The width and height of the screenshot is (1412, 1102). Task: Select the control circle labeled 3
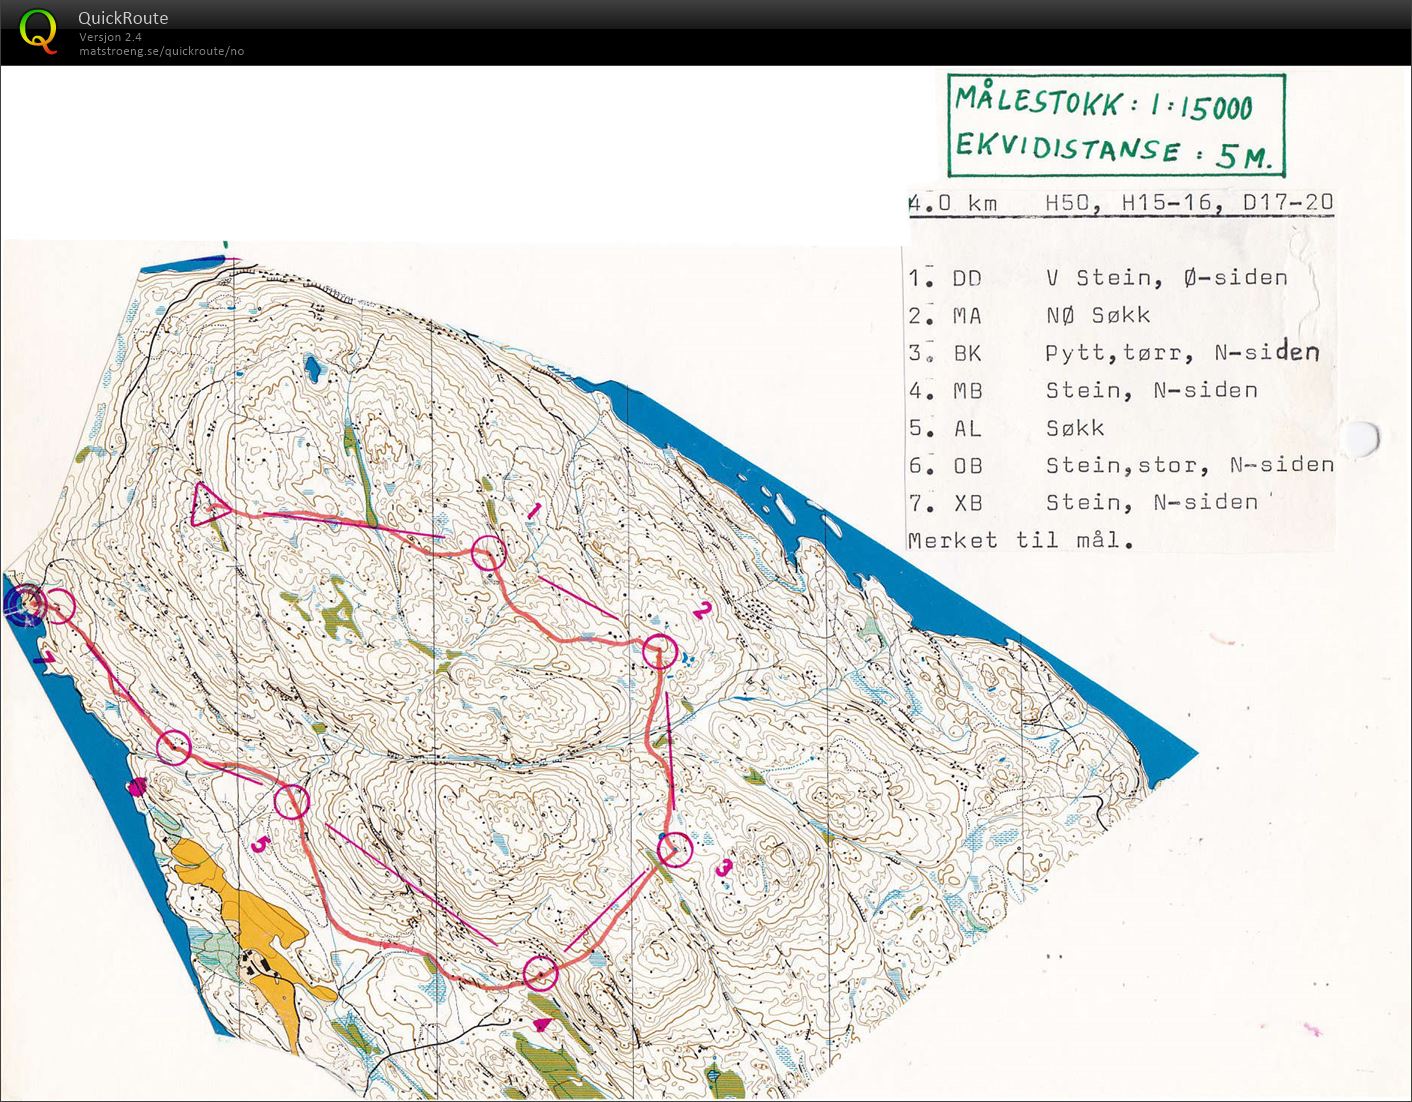coord(675,849)
